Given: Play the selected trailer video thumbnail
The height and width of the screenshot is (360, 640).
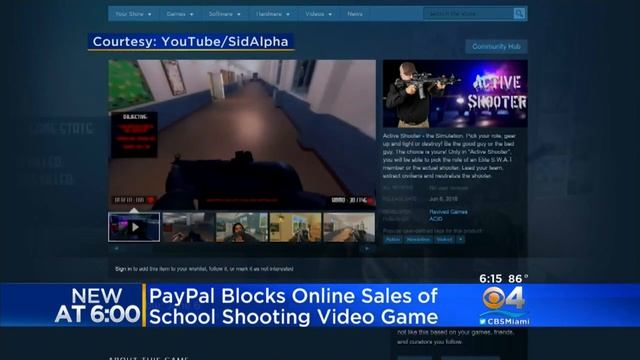Looking at the screenshot, I should [134, 227].
